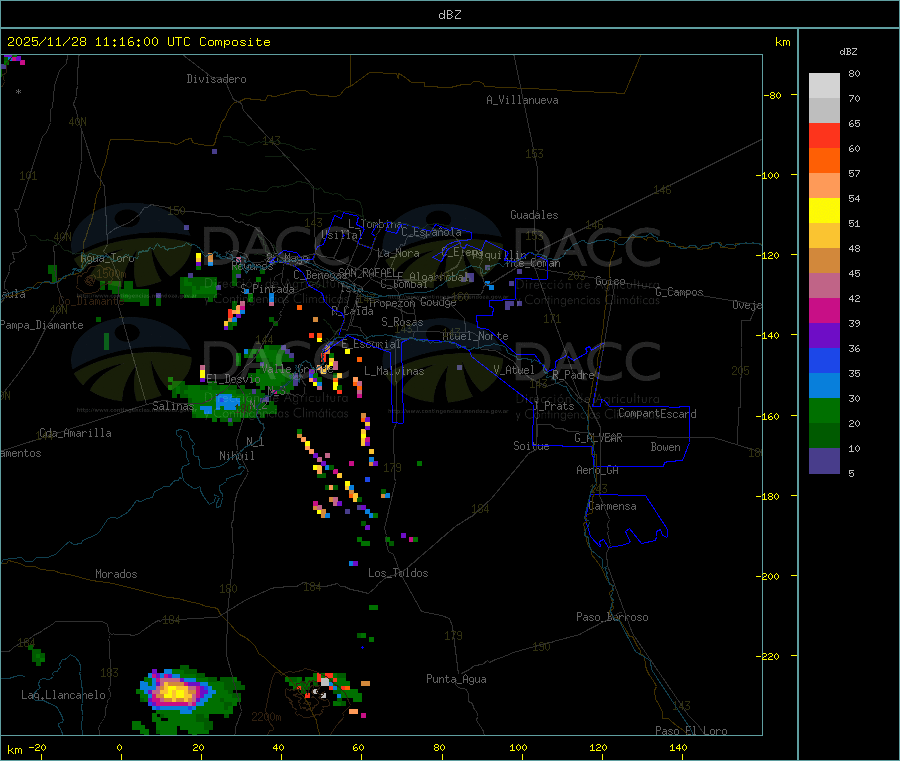Click the Pampa_Diamante map label
Viewport: 900px width, 761px height.
click(x=41, y=325)
